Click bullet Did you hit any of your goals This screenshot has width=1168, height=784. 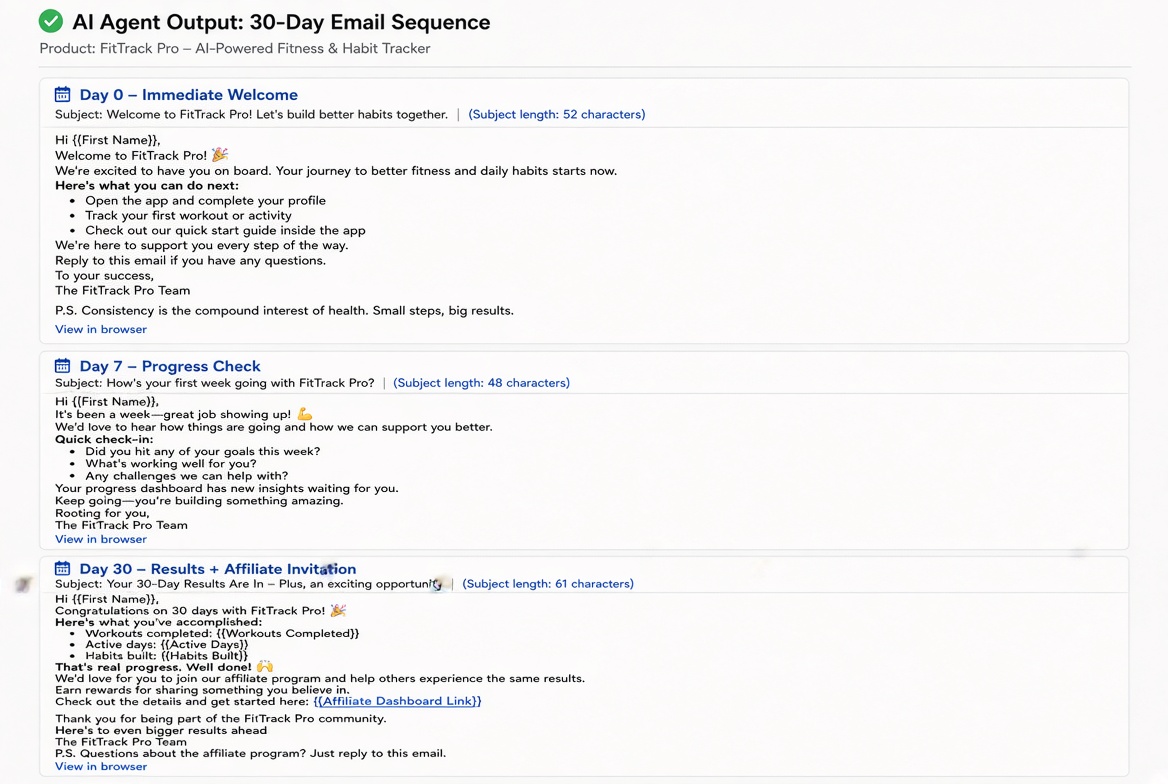pos(202,451)
